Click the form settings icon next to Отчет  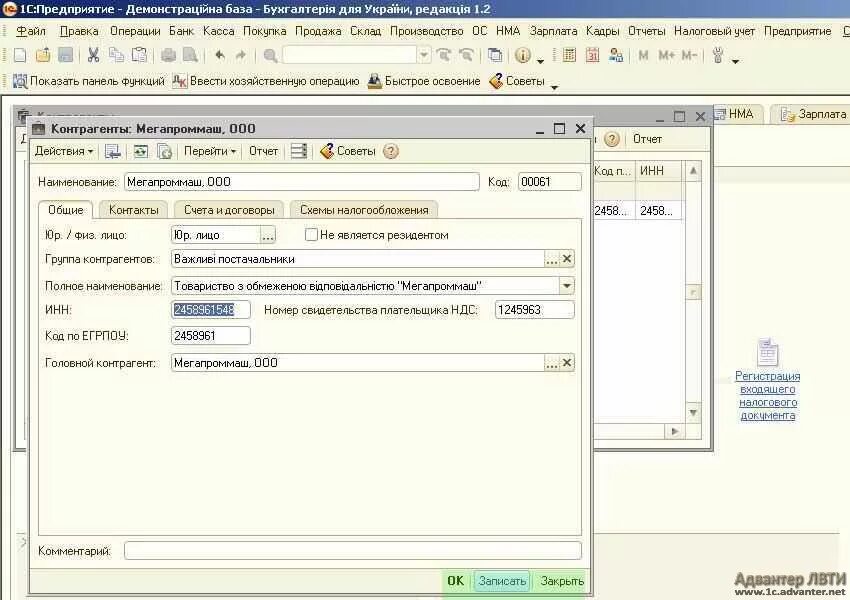(298, 151)
